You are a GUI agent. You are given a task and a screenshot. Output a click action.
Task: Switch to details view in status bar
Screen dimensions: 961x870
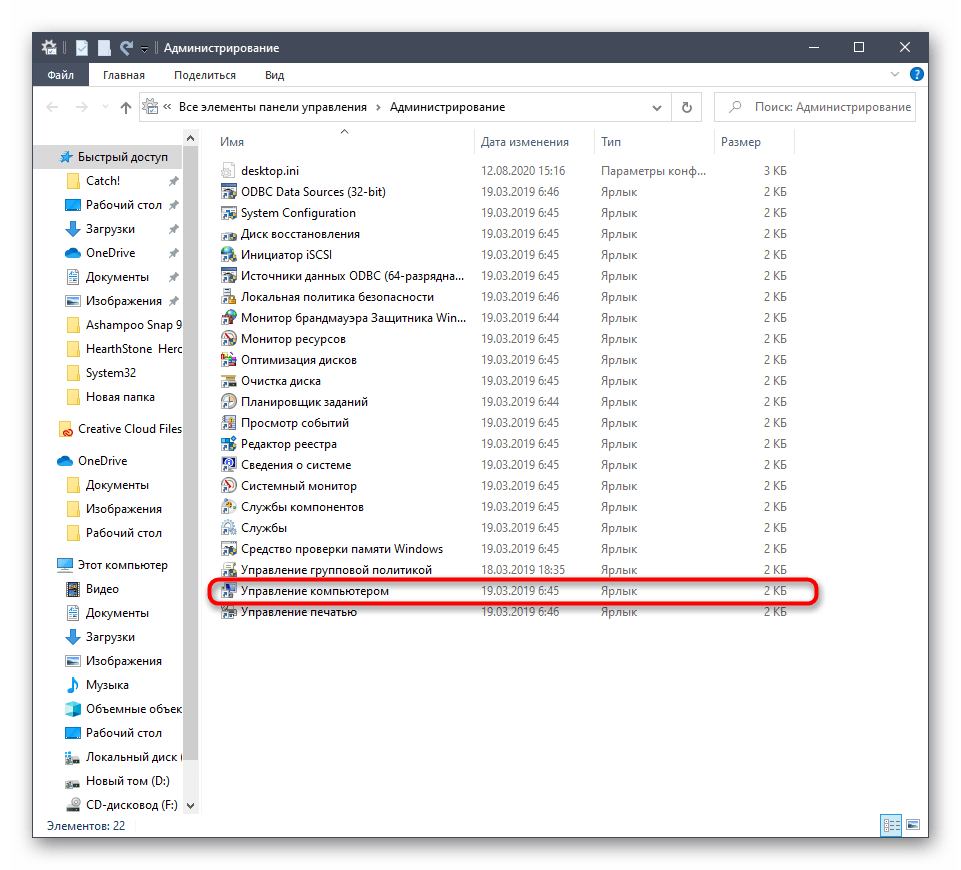pos(889,826)
